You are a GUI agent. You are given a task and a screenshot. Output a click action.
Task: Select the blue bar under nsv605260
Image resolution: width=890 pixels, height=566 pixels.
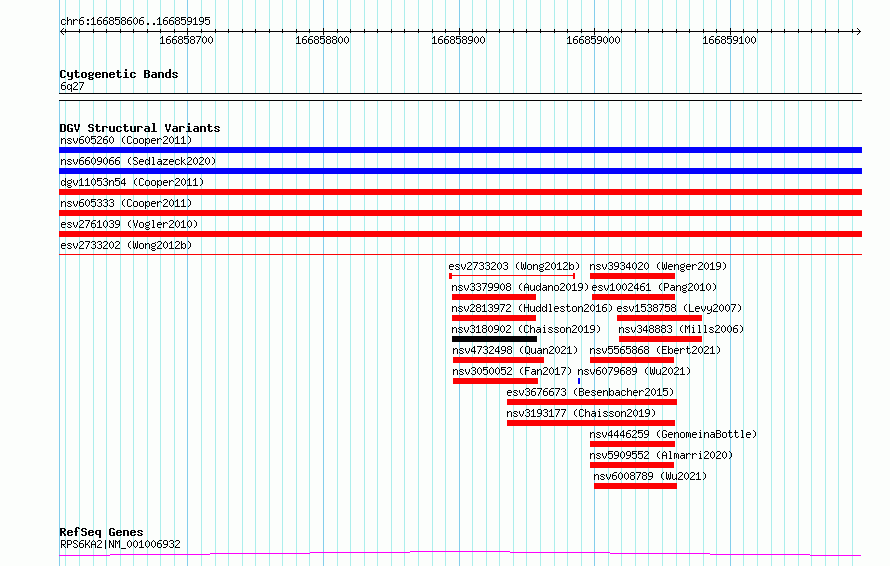point(460,150)
